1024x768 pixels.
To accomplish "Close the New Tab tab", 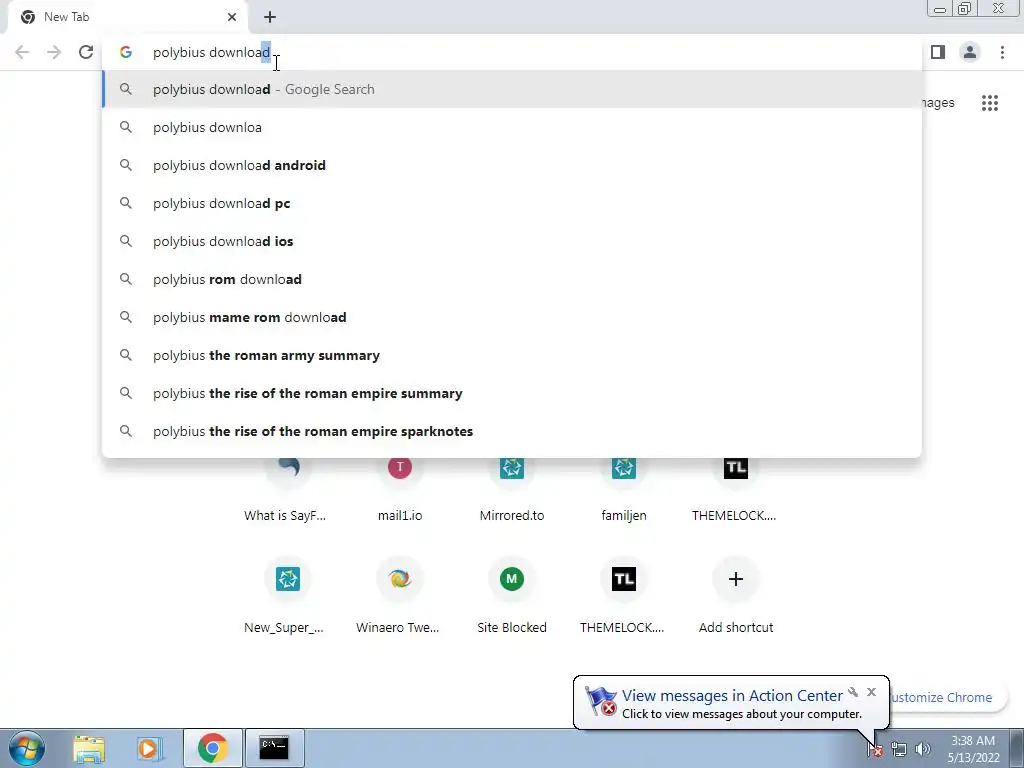I will (x=232, y=17).
